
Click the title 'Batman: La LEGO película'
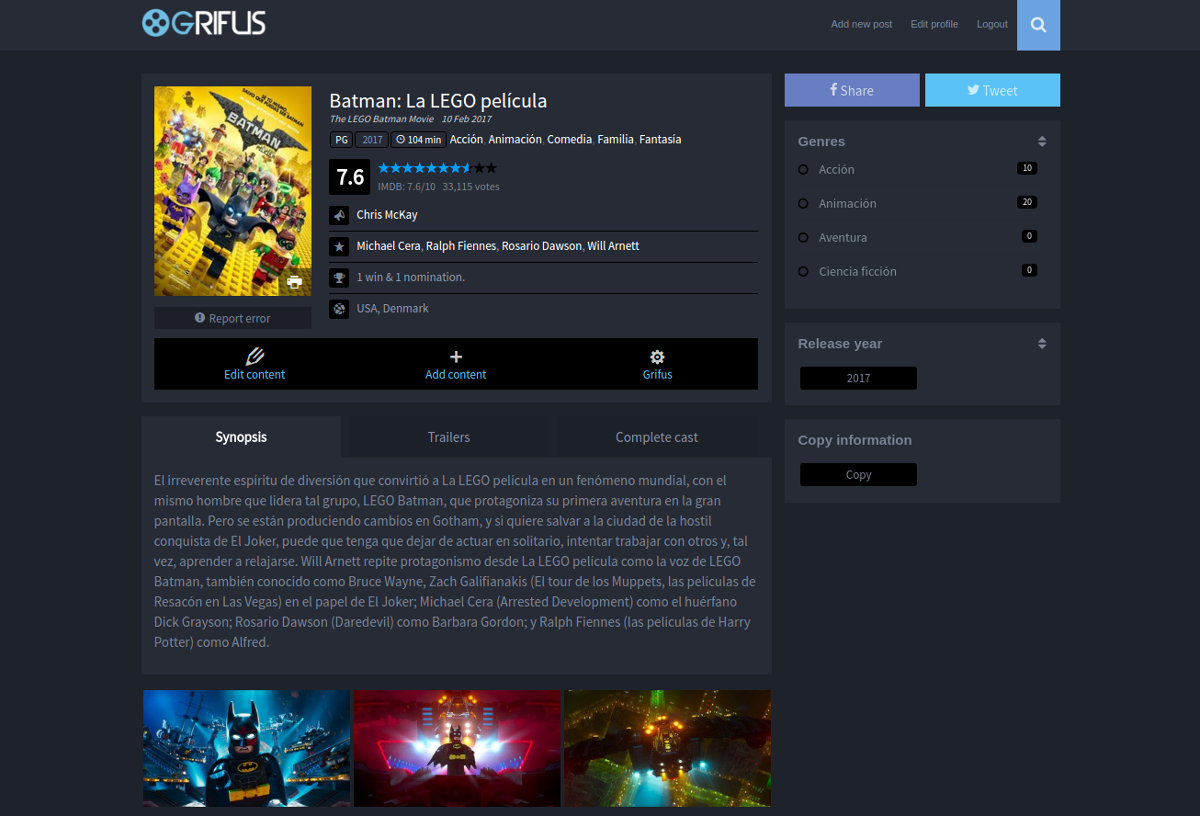pos(438,101)
